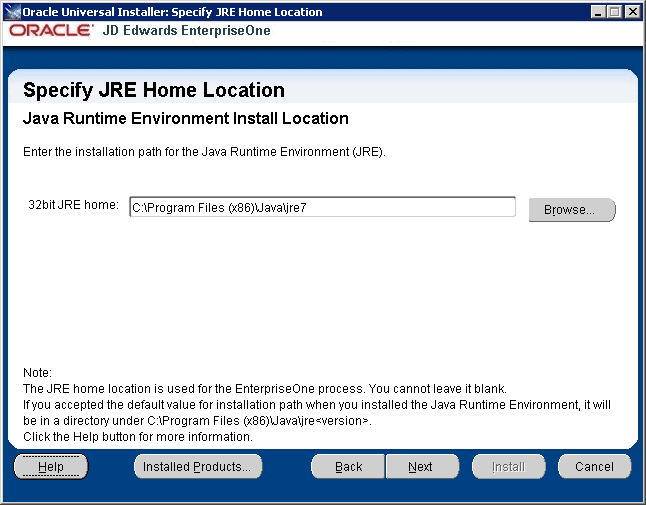This screenshot has height=505, width=646.
Task: Click the 'Note:' label
Action: pyautogui.click(x=37, y=373)
